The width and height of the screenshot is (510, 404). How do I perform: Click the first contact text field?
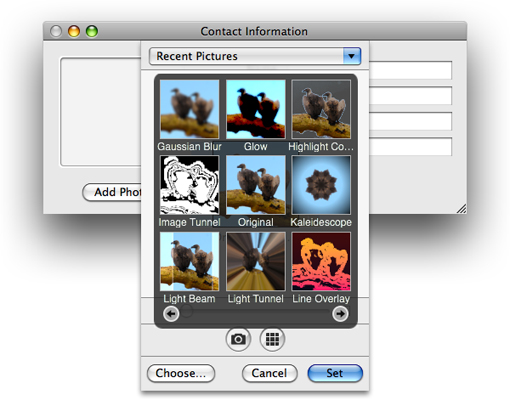(410, 70)
